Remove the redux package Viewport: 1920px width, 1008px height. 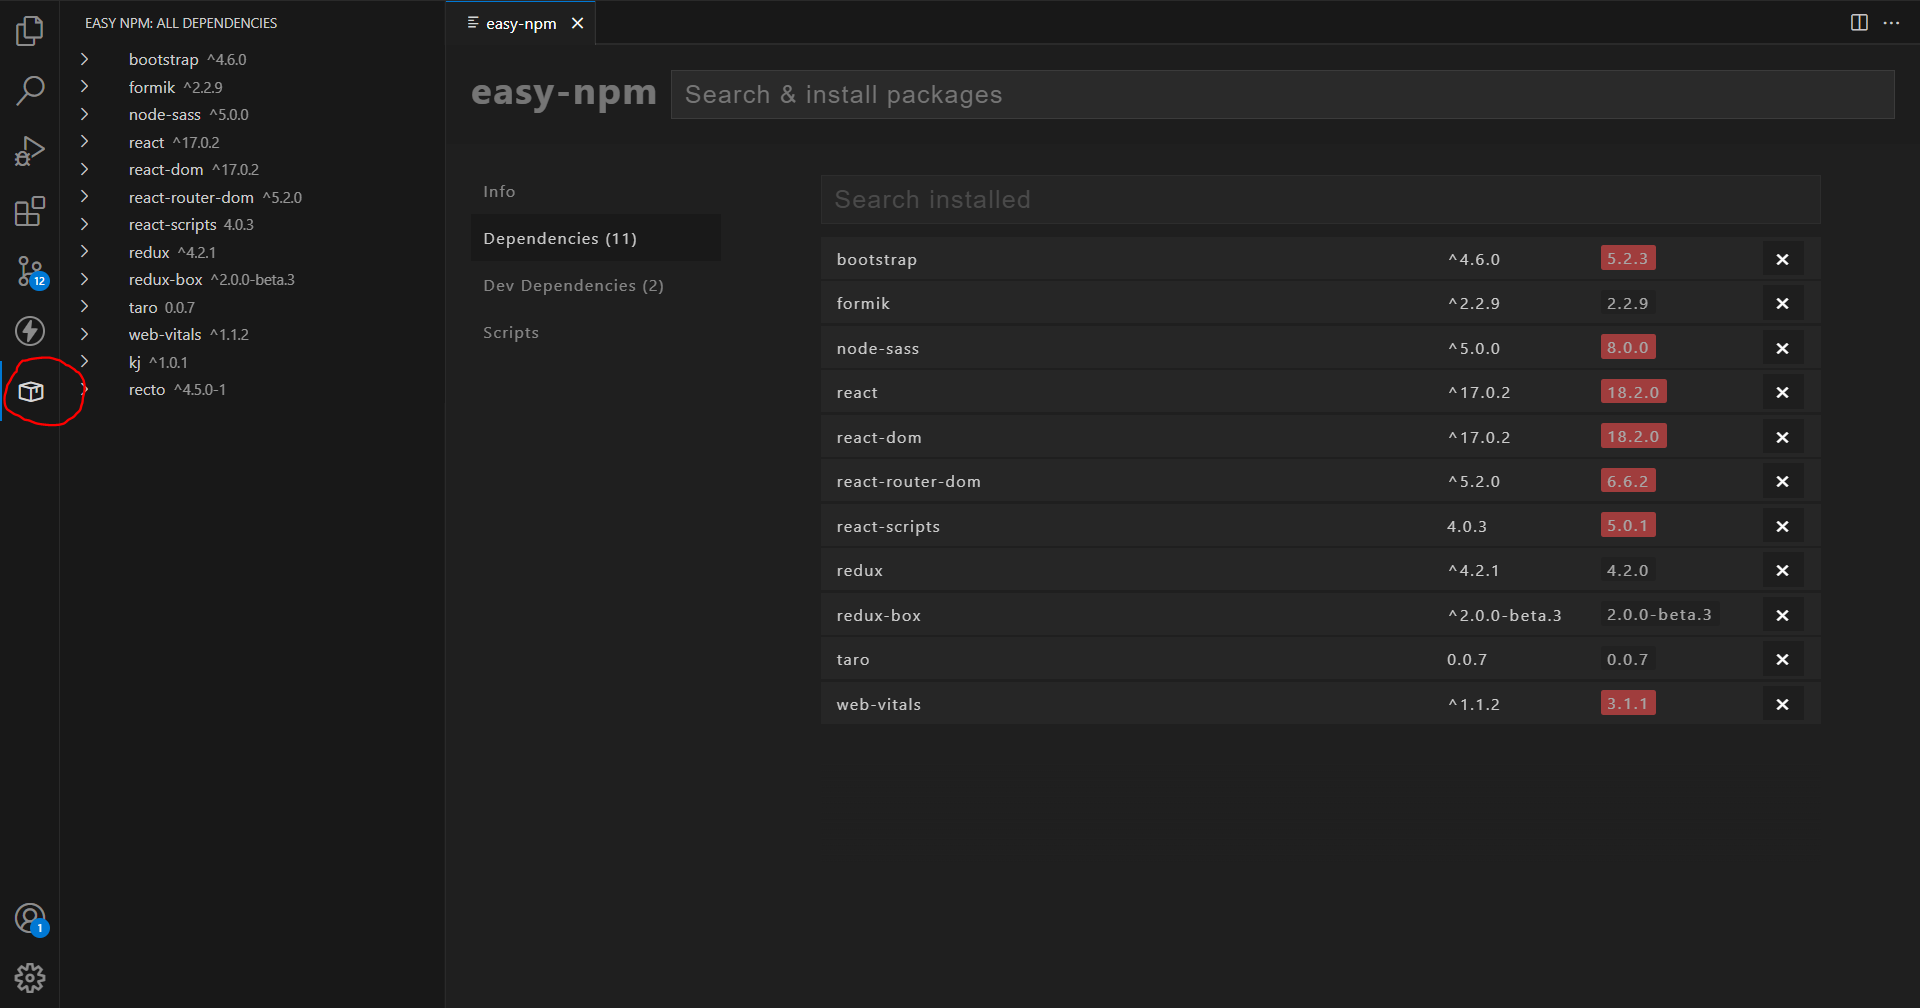tap(1782, 570)
